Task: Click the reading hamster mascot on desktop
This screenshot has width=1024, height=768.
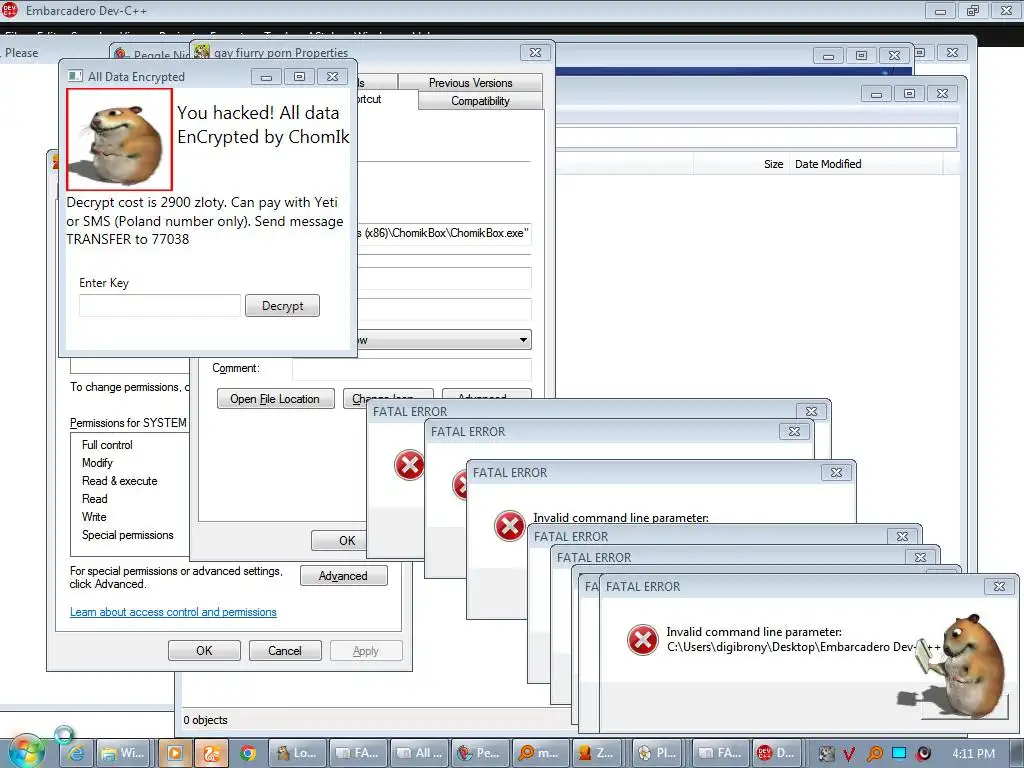Action: 961,666
